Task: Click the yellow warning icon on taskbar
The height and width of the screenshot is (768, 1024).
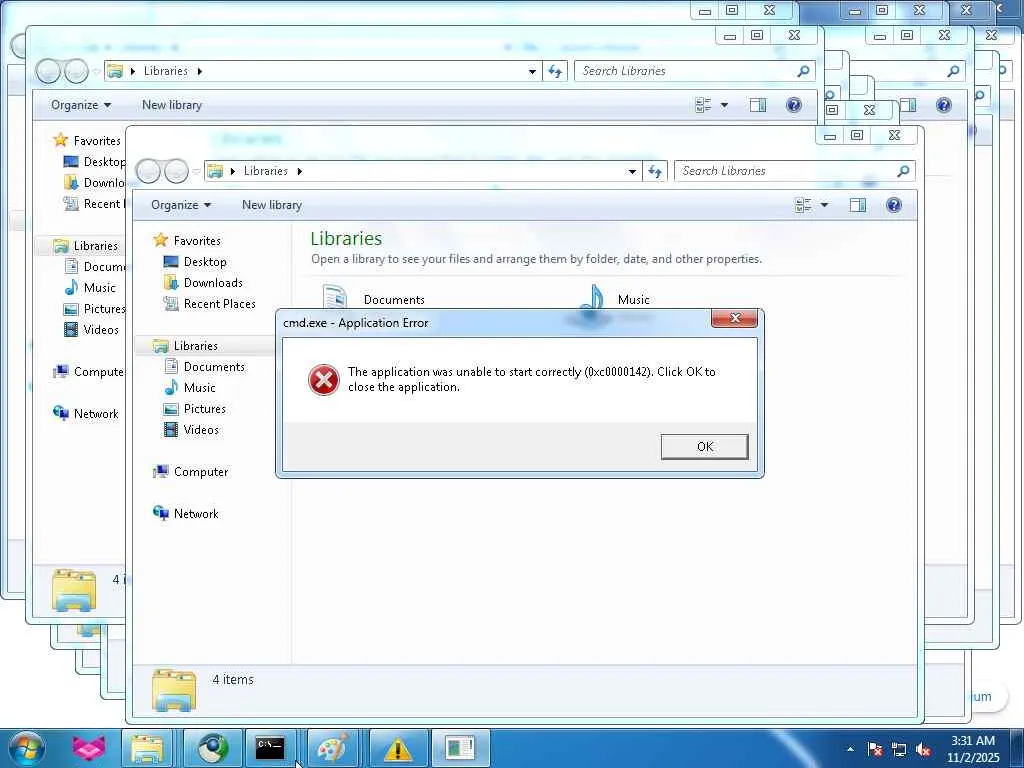Action: [397, 748]
